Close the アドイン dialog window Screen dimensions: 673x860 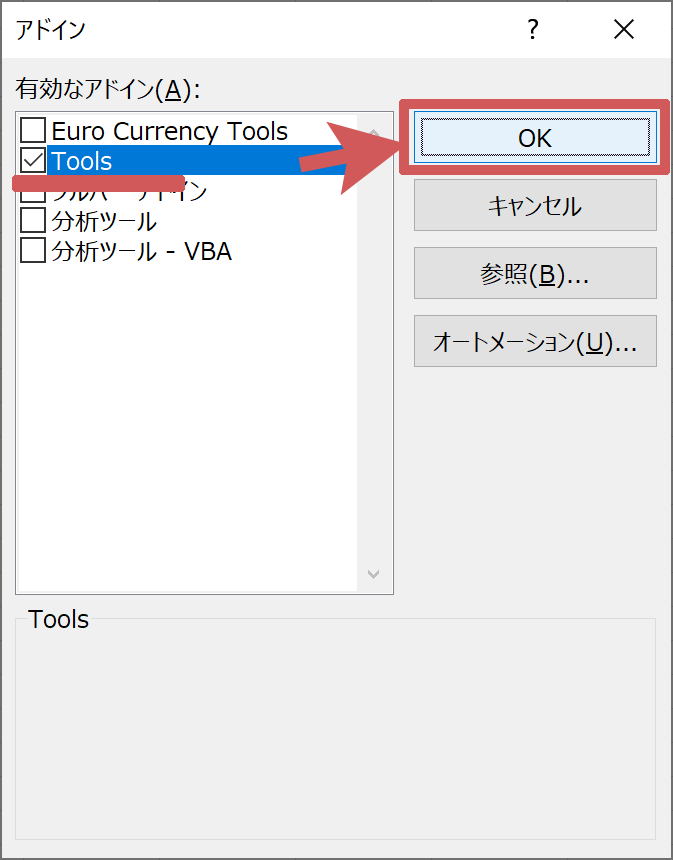click(x=624, y=30)
